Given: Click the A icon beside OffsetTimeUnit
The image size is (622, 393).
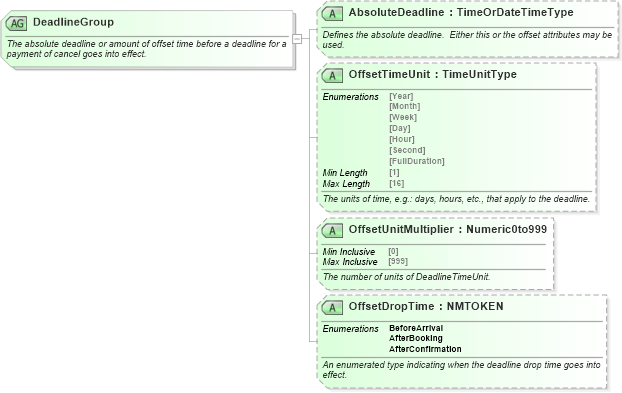Looking at the screenshot, I should click(x=332, y=76).
